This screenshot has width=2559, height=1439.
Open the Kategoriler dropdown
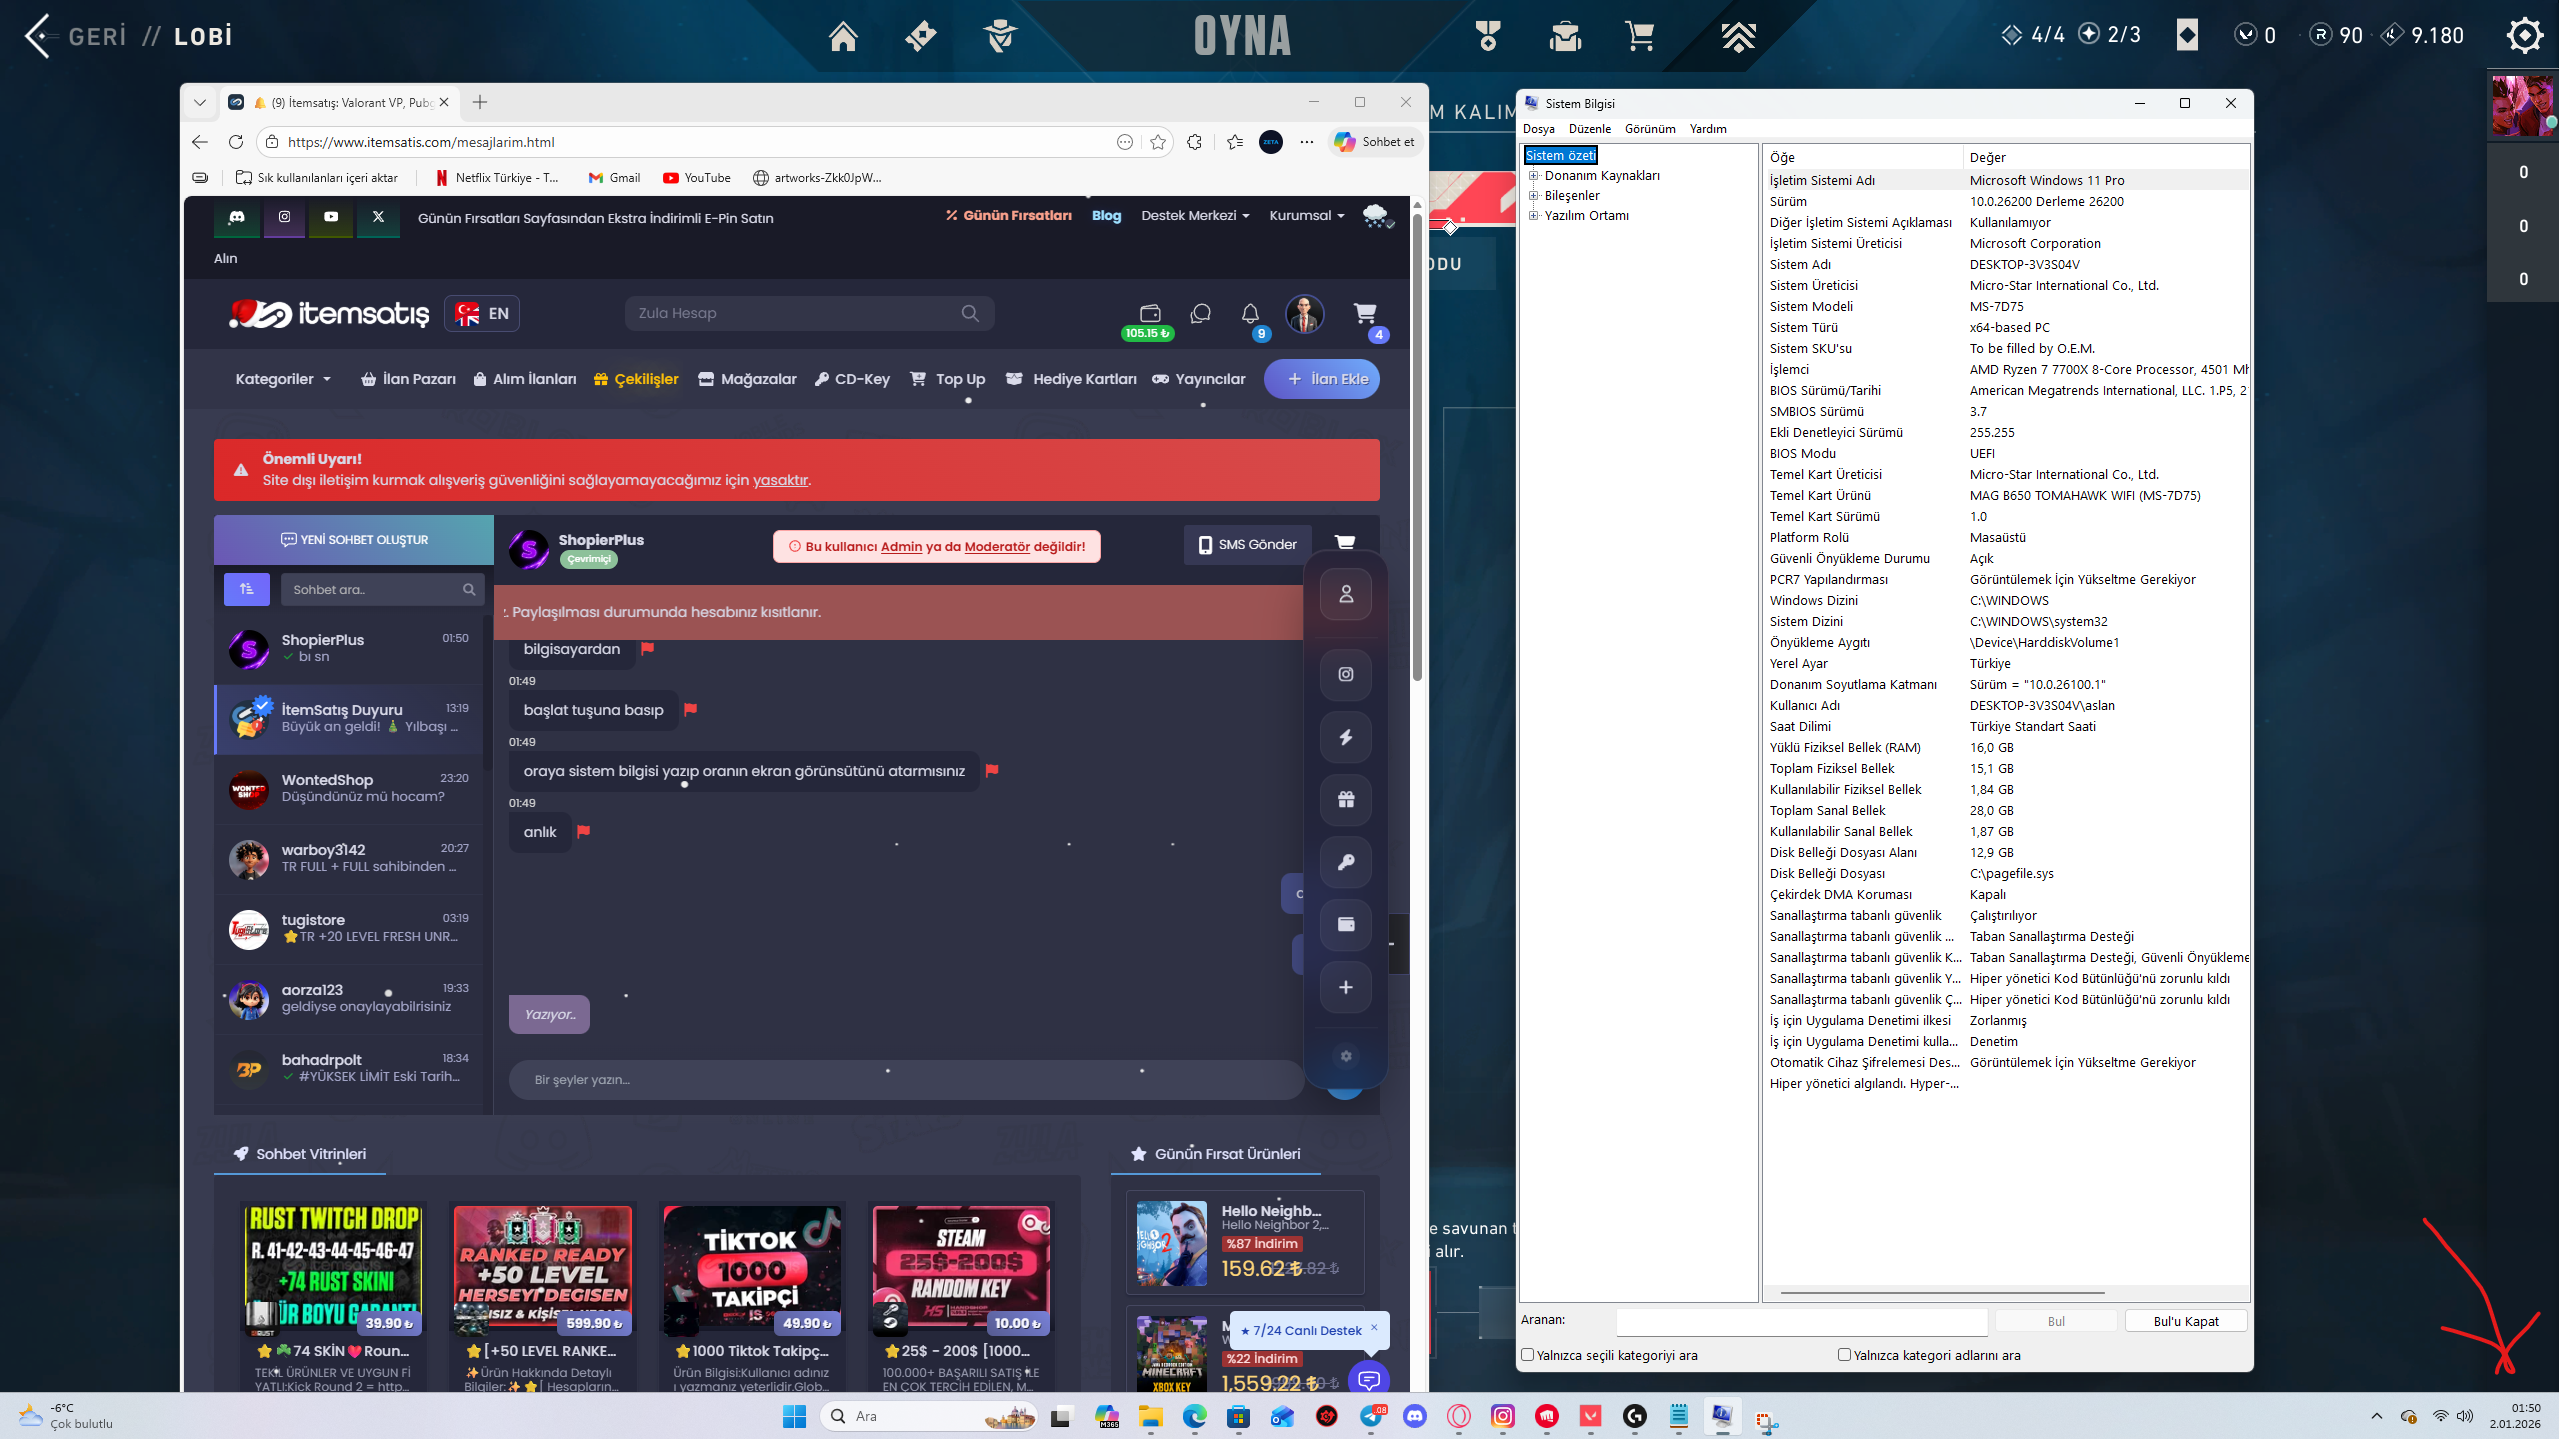283,379
